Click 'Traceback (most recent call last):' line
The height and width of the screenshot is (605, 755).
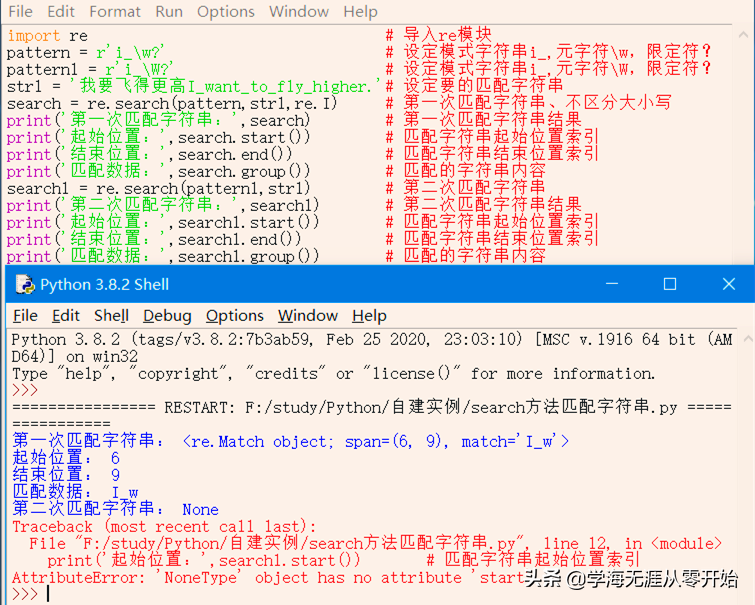164,526
